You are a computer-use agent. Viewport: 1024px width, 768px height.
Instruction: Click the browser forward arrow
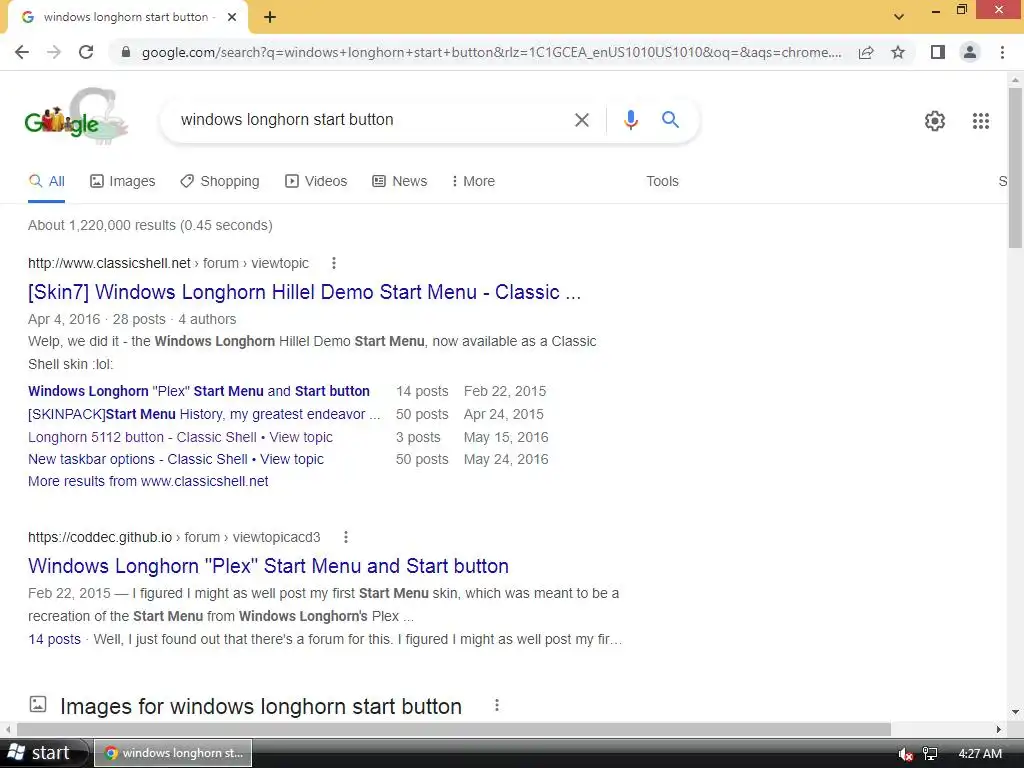click(x=54, y=52)
